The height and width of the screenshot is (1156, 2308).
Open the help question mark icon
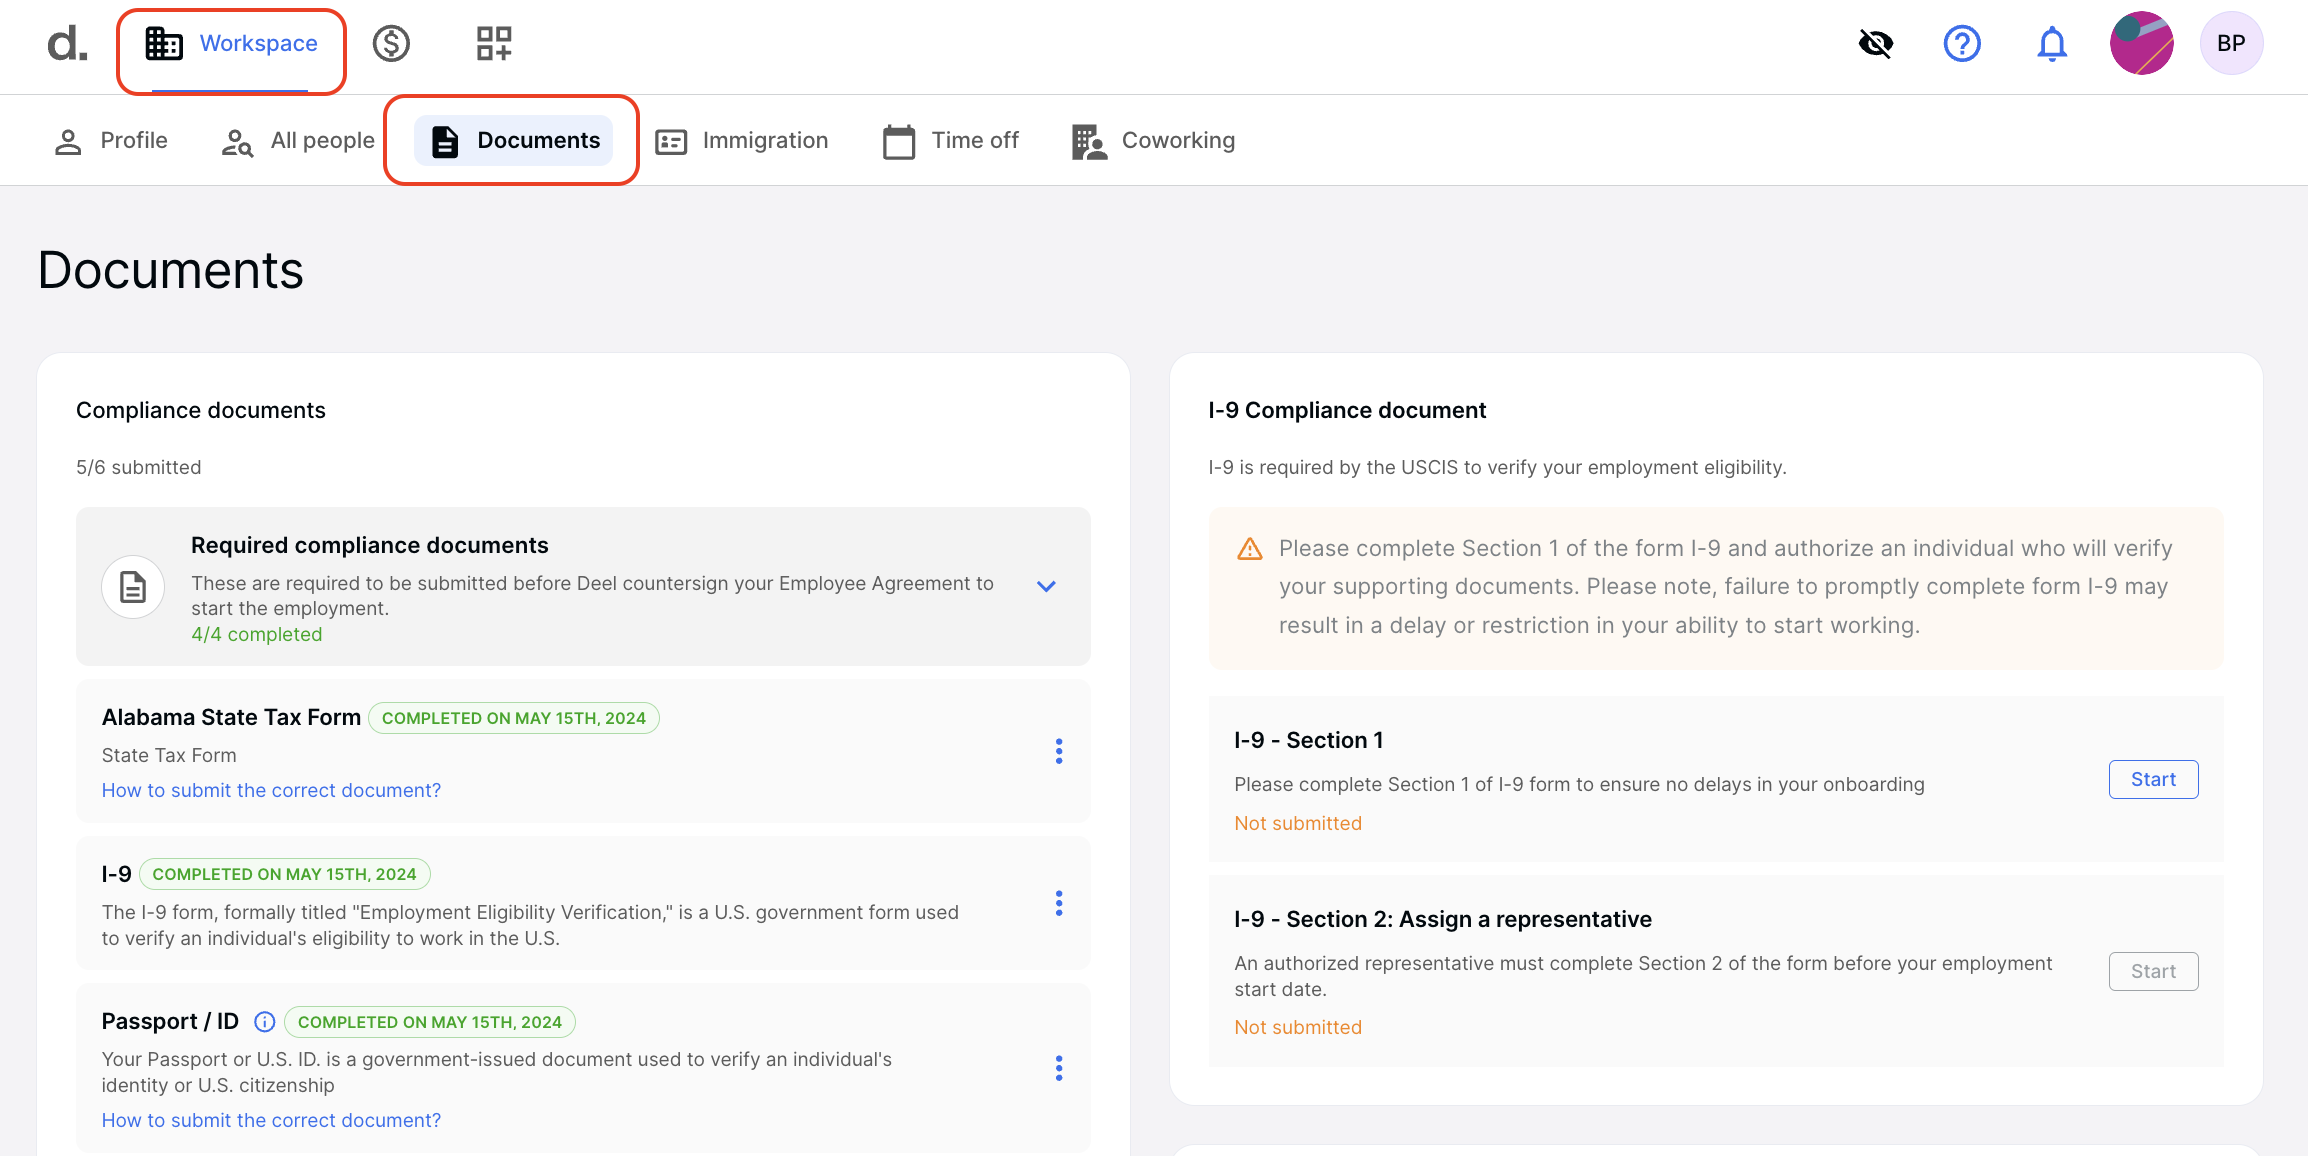1962,44
